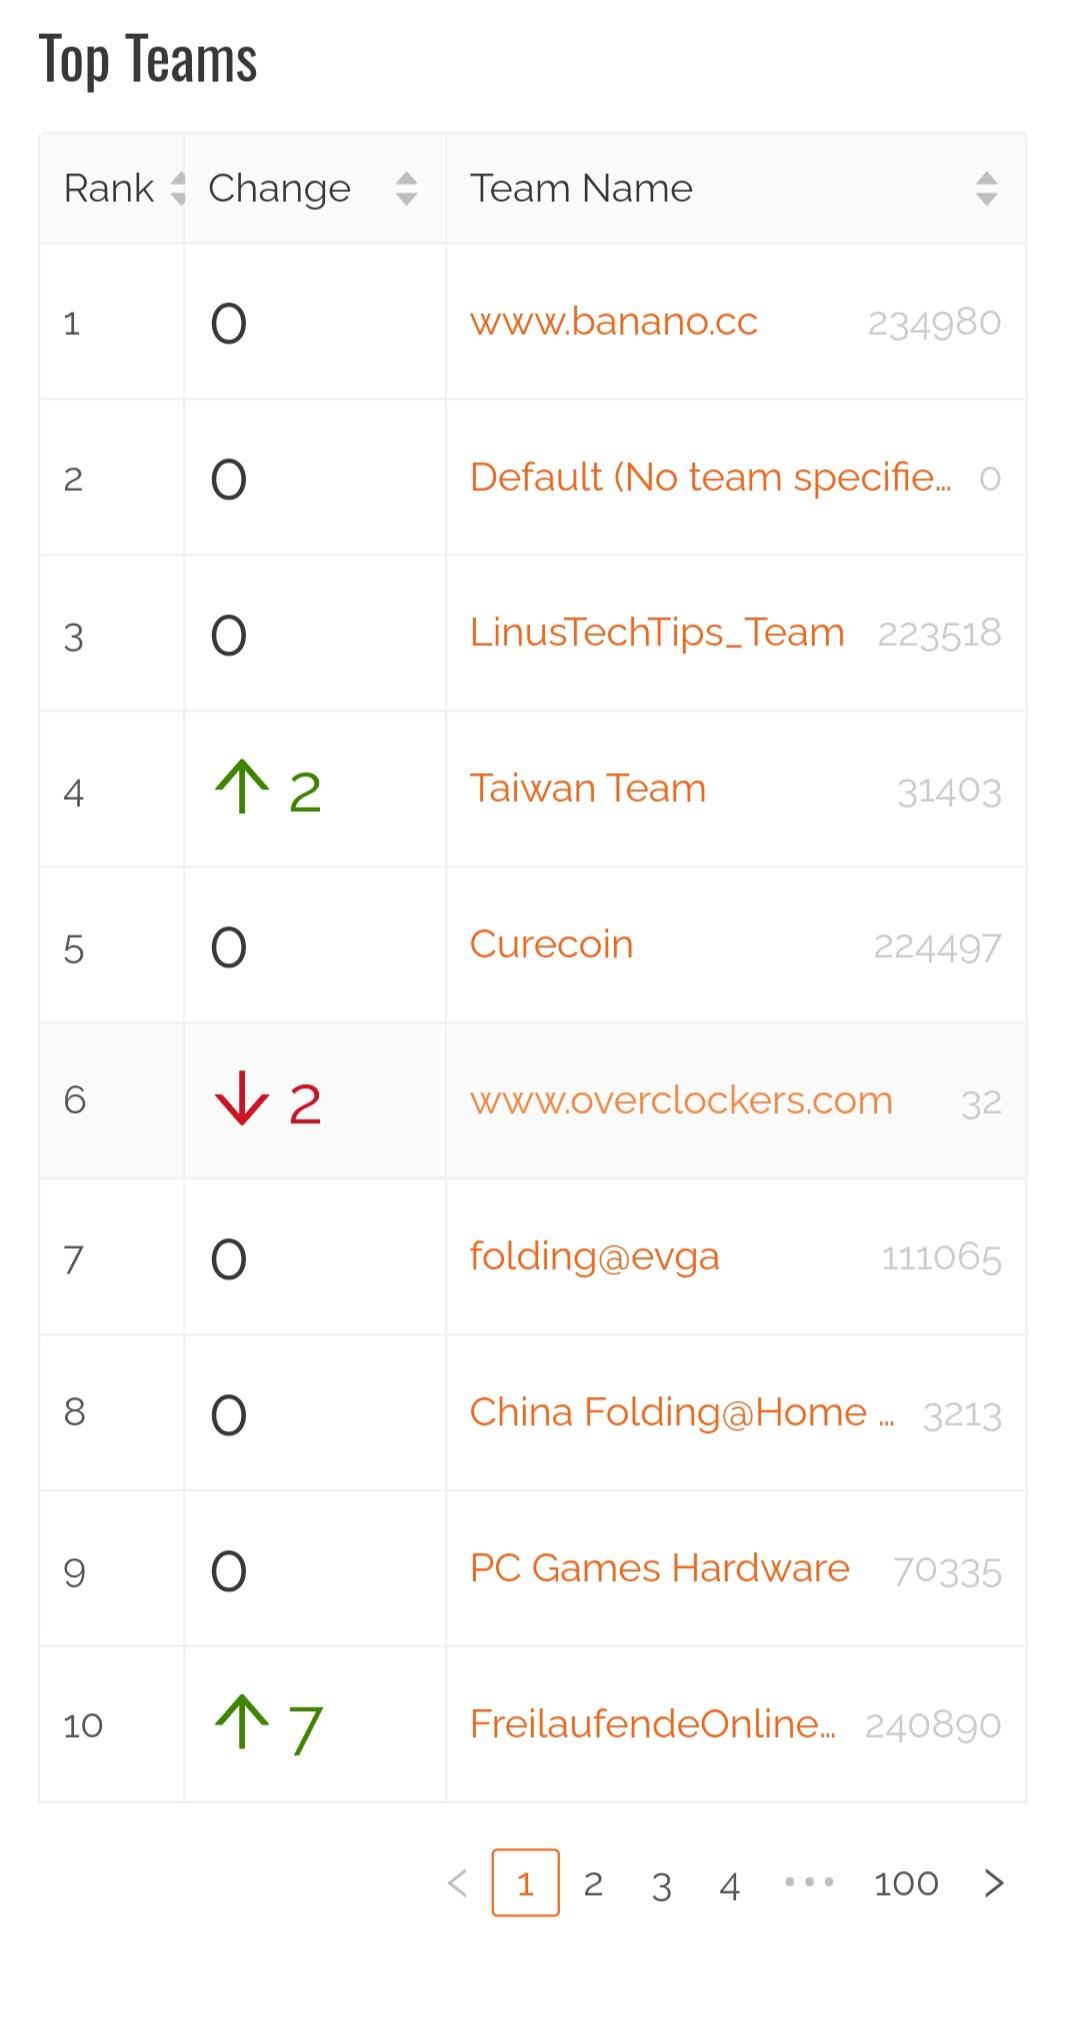This screenshot has width=1080, height=2039.
Task: Visit Curecoin team page
Action: 551,944
